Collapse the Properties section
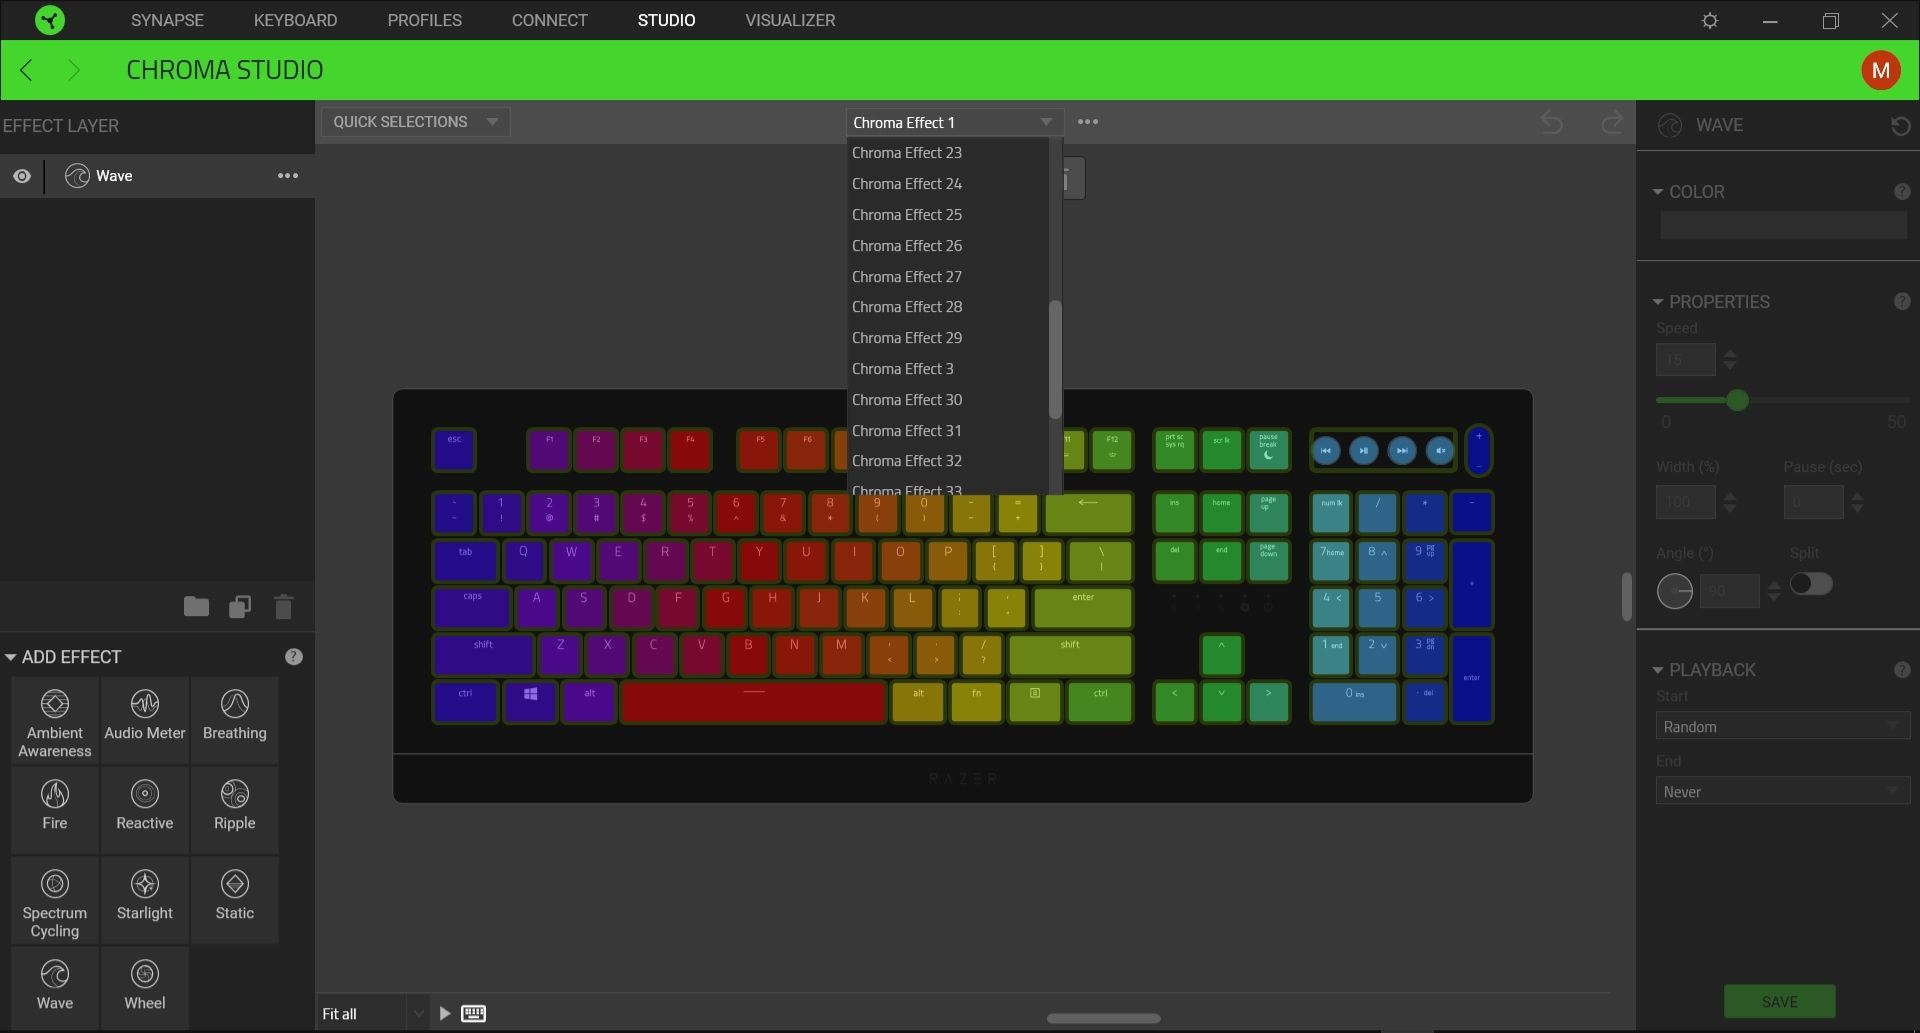 (1658, 302)
